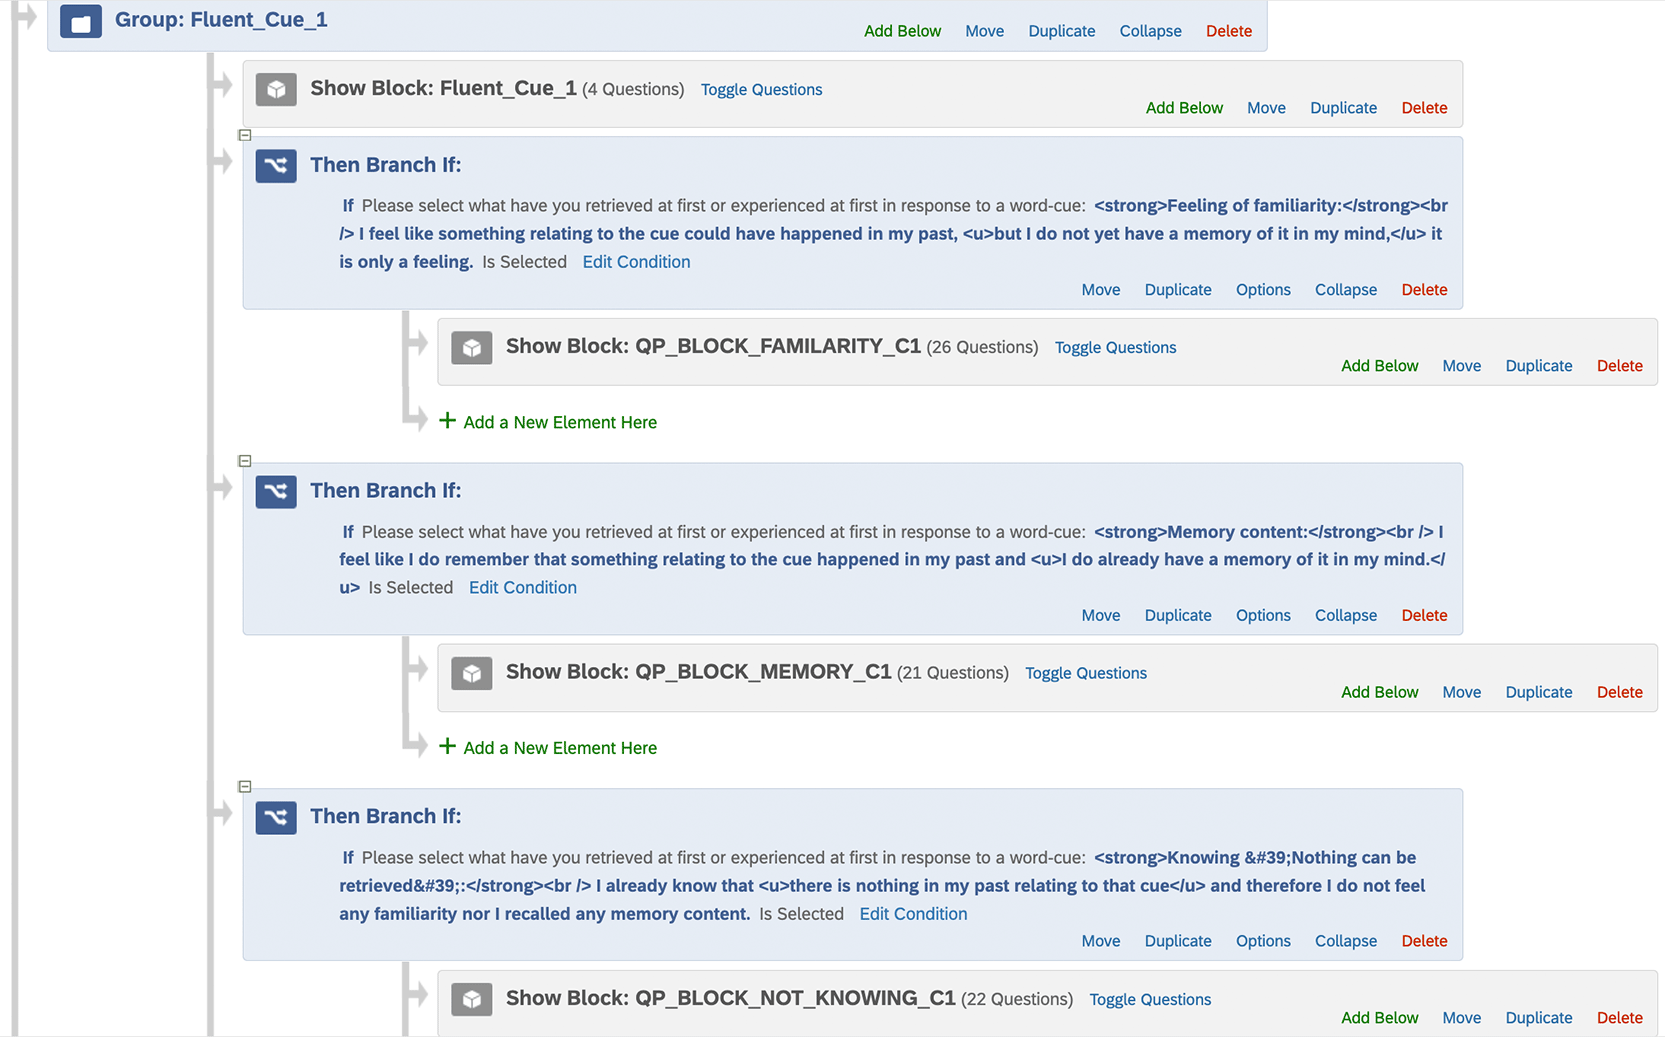Click the Show Block: QP_BLOCK_MEMORY_C1 title text
This screenshot has height=1037, width=1665.
pos(698,672)
